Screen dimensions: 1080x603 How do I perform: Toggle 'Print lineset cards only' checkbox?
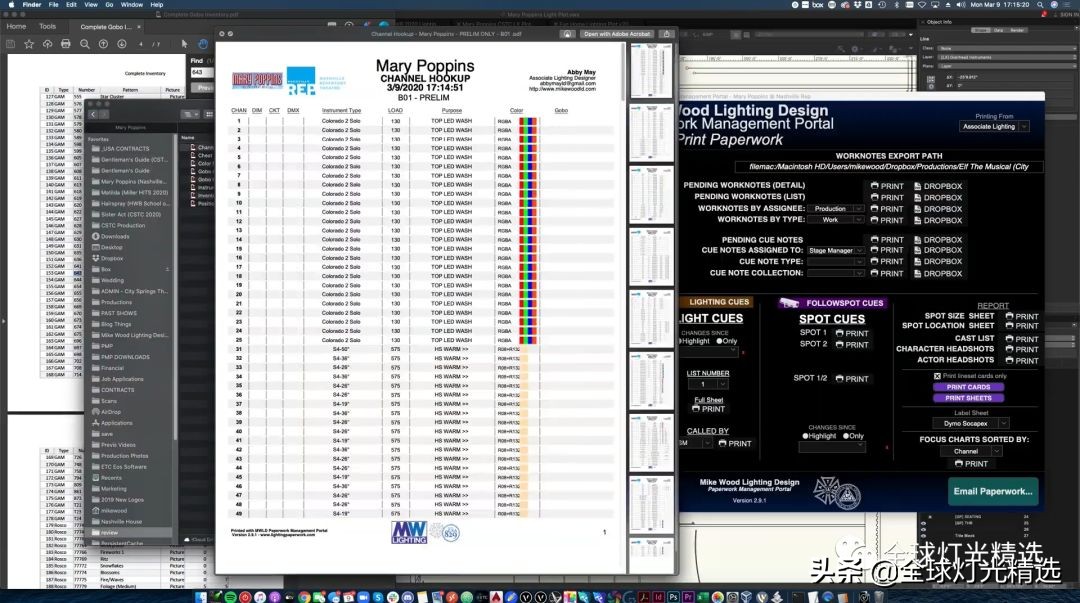tap(938, 376)
